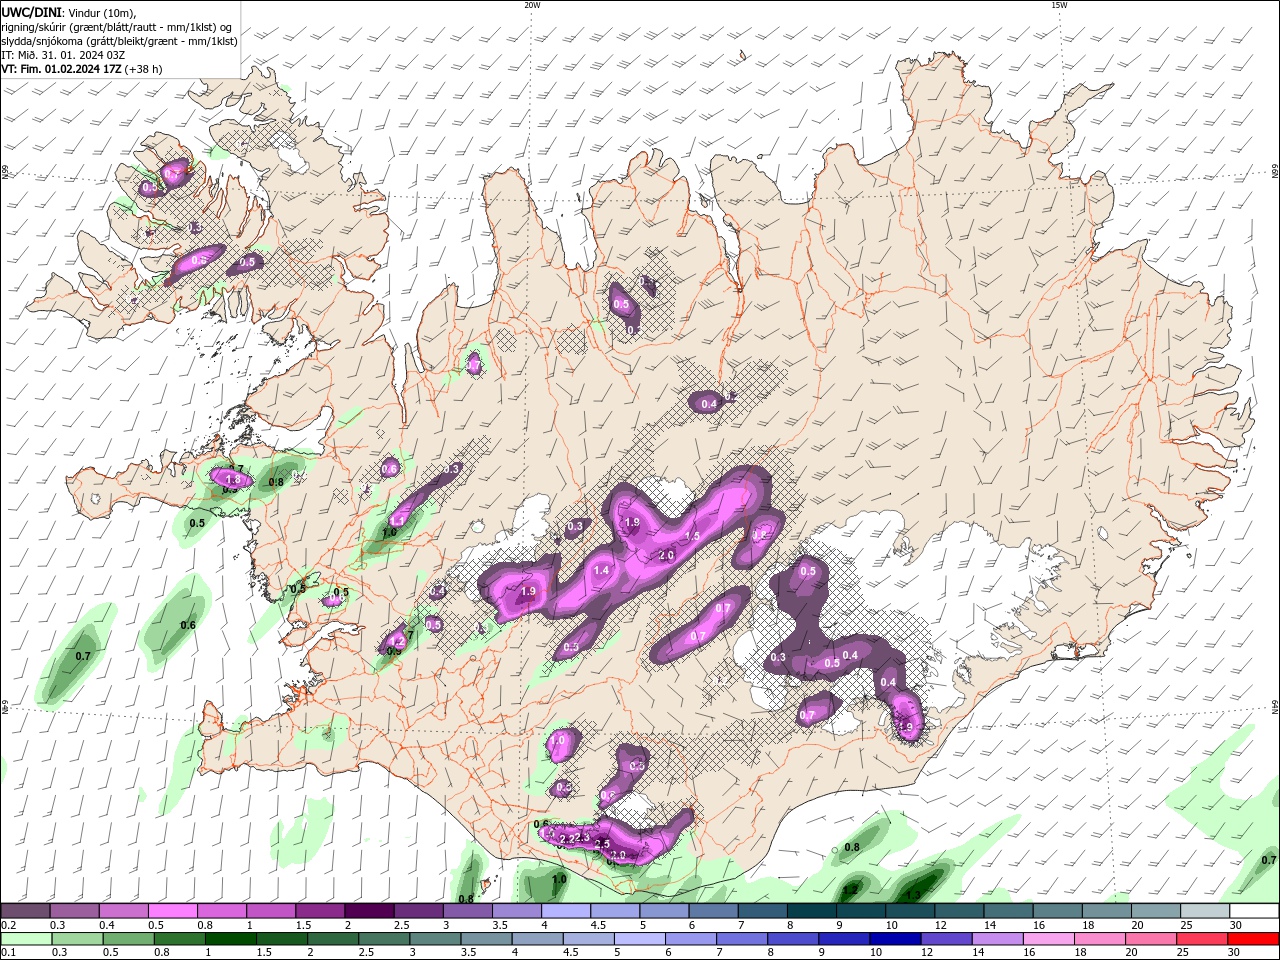Click the 20W longitude label on top edge
This screenshot has height=960, width=1280.
pos(532,5)
